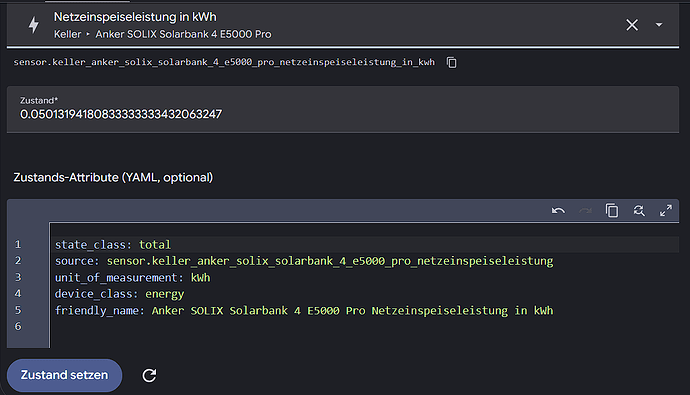
Task: Click the source: sensor line in YAML
Action: pos(304,261)
